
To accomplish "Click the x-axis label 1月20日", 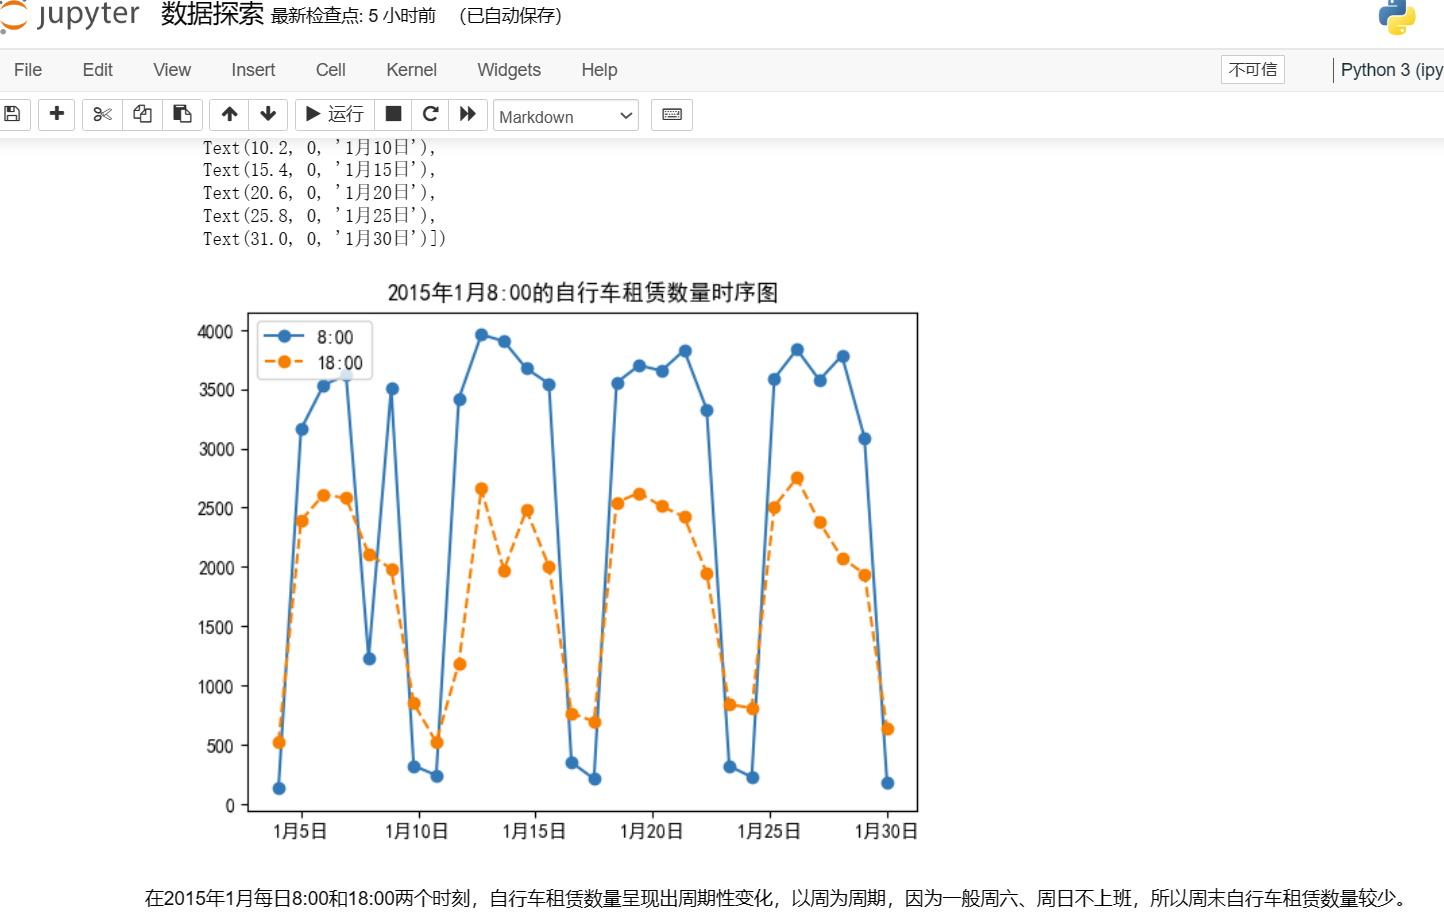I will click(x=652, y=832).
